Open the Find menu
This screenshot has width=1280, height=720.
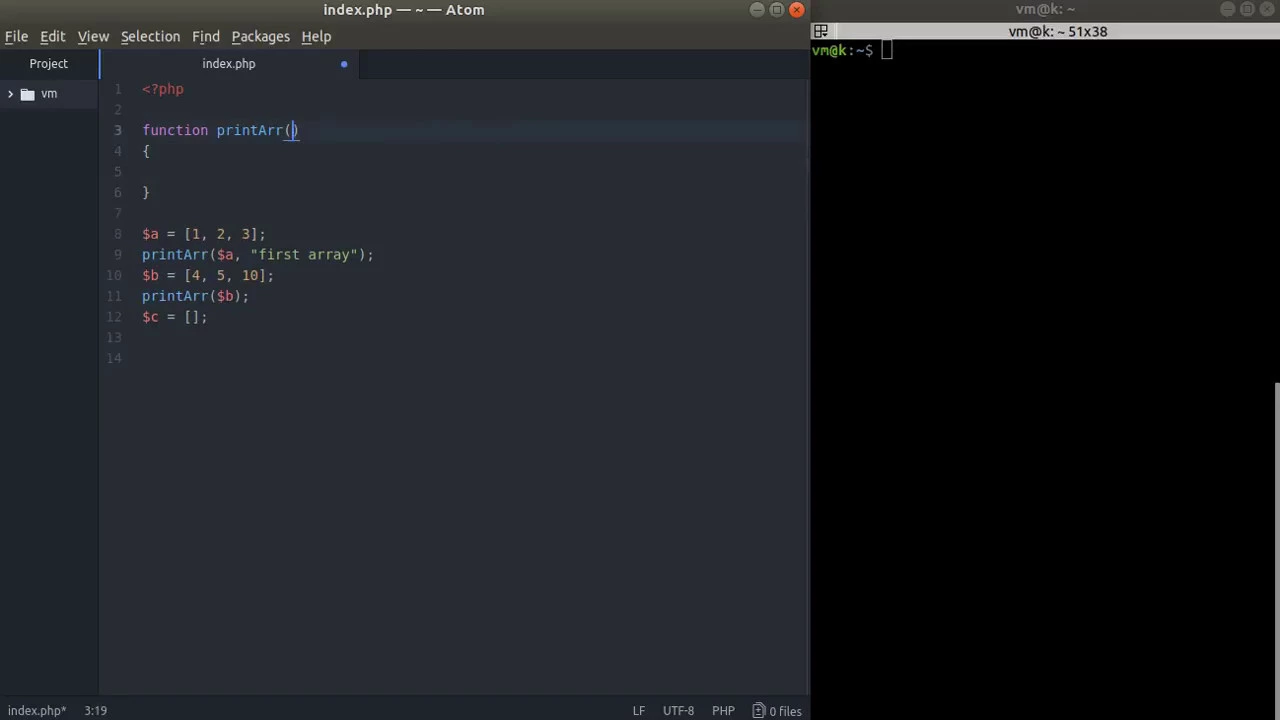click(x=206, y=36)
